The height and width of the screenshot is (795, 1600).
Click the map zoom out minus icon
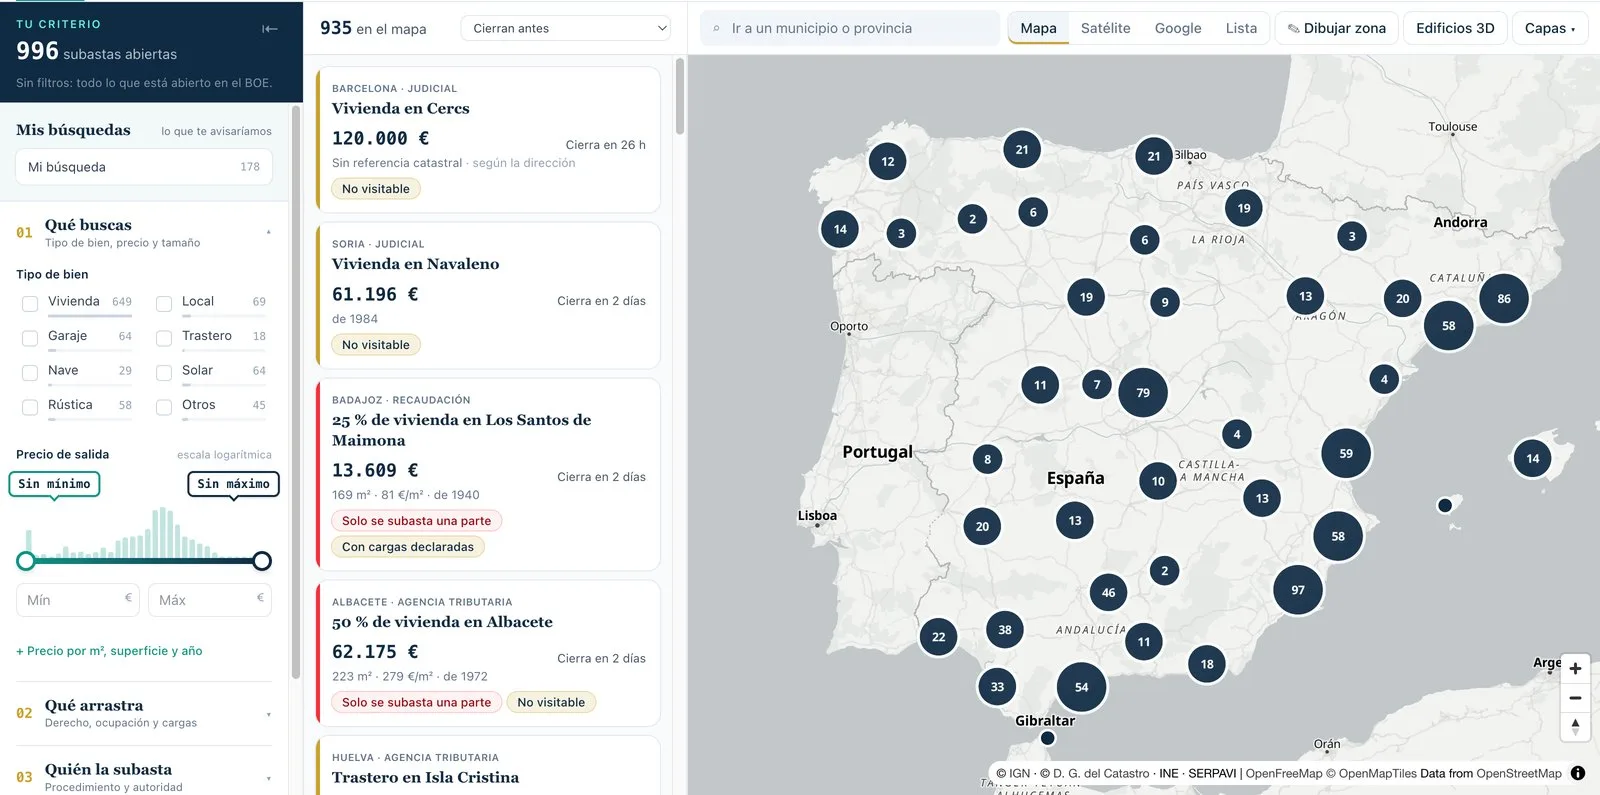tap(1575, 698)
